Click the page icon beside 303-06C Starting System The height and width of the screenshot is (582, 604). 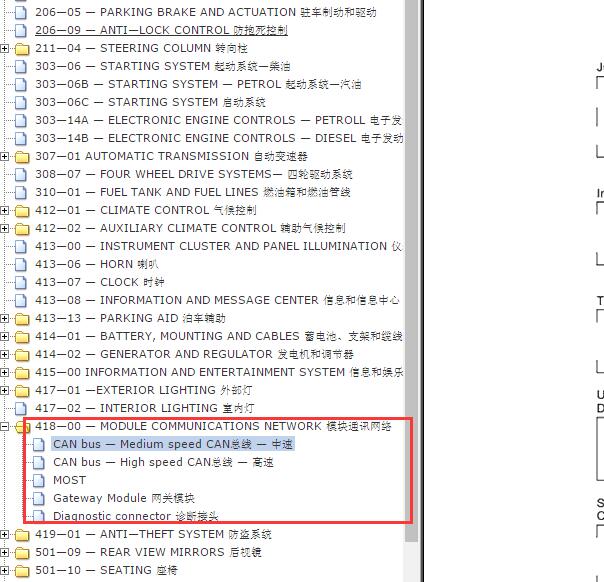point(21,102)
